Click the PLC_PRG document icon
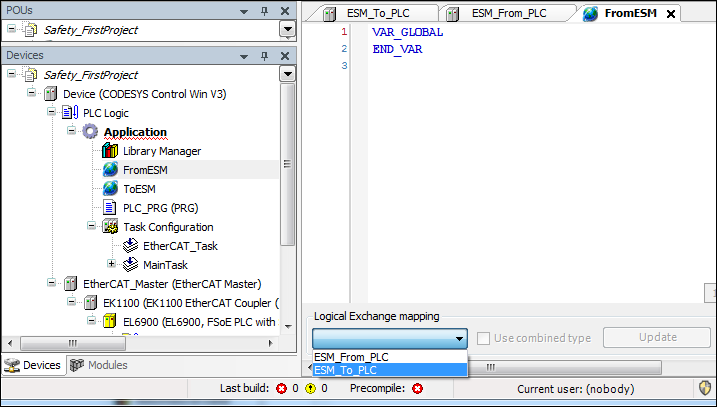 (109, 208)
